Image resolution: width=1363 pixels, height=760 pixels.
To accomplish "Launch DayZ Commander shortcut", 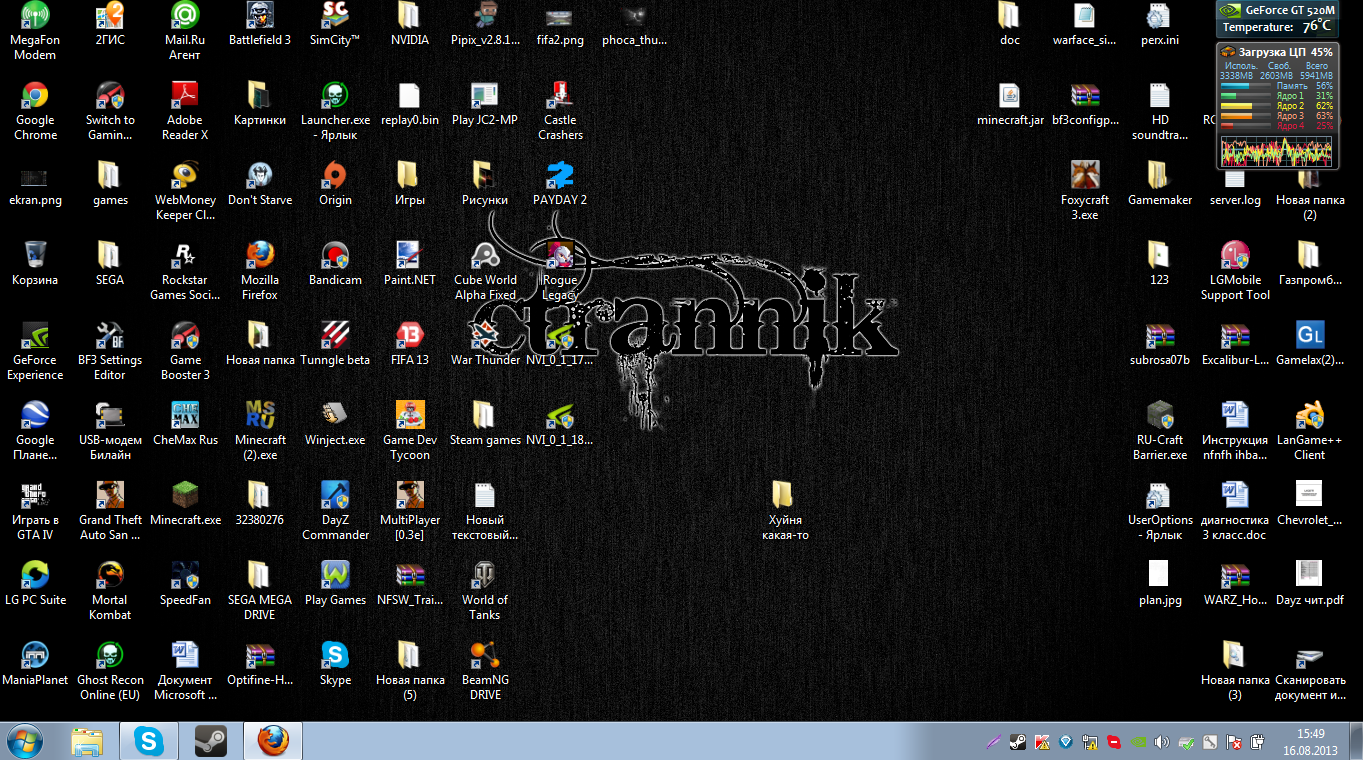I will (x=335, y=511).
